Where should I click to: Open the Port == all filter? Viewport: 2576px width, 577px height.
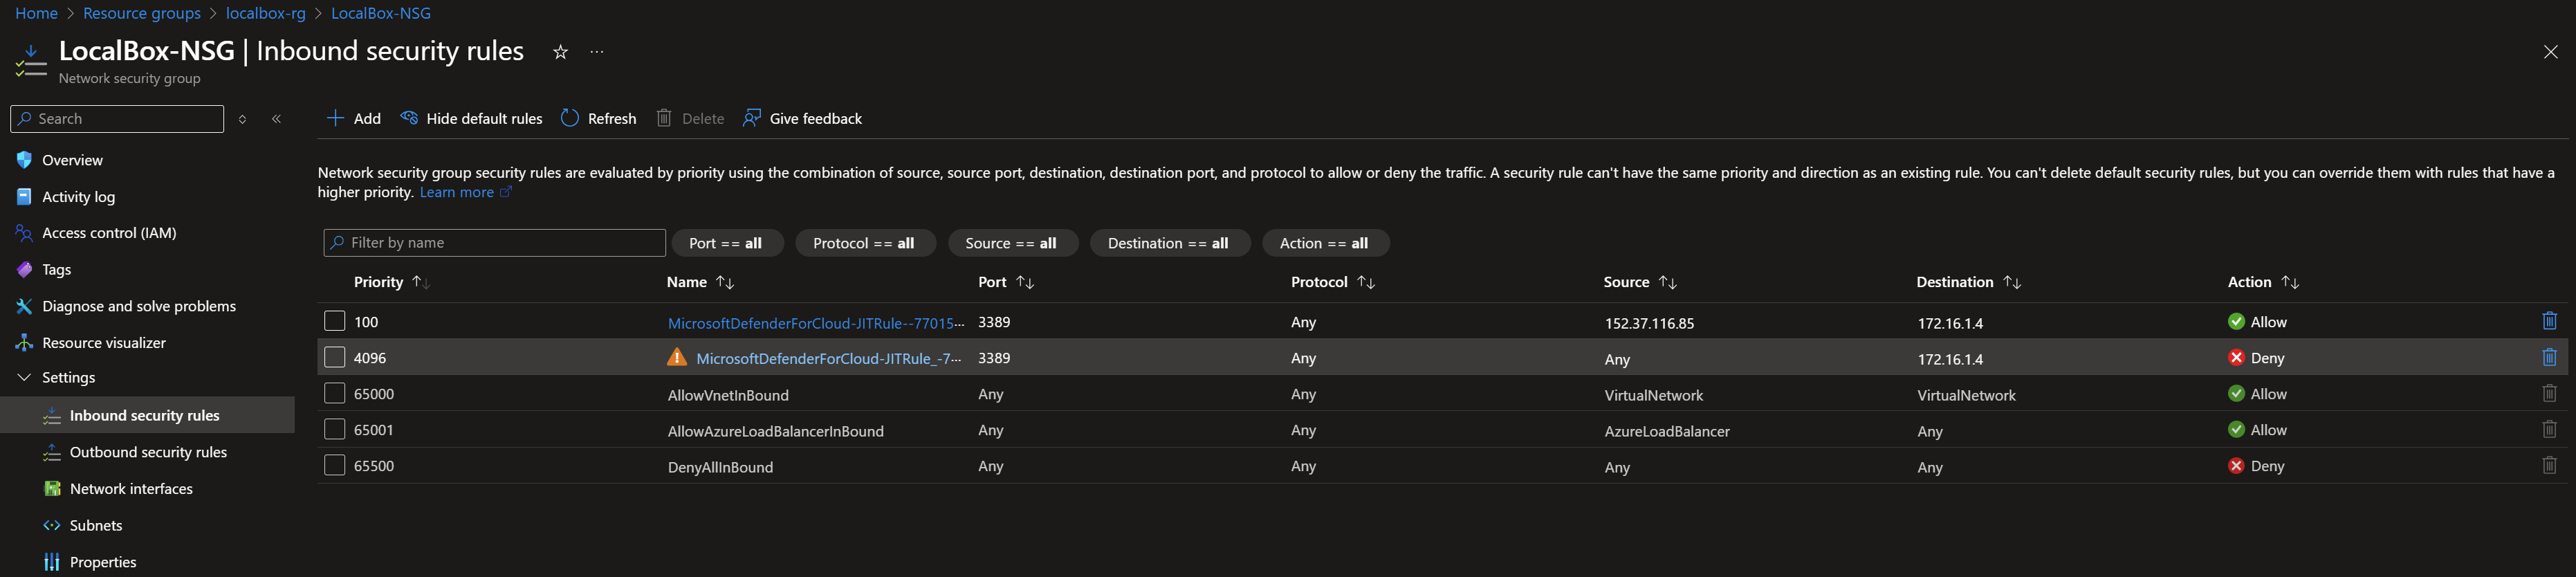[x=726, y=243]
